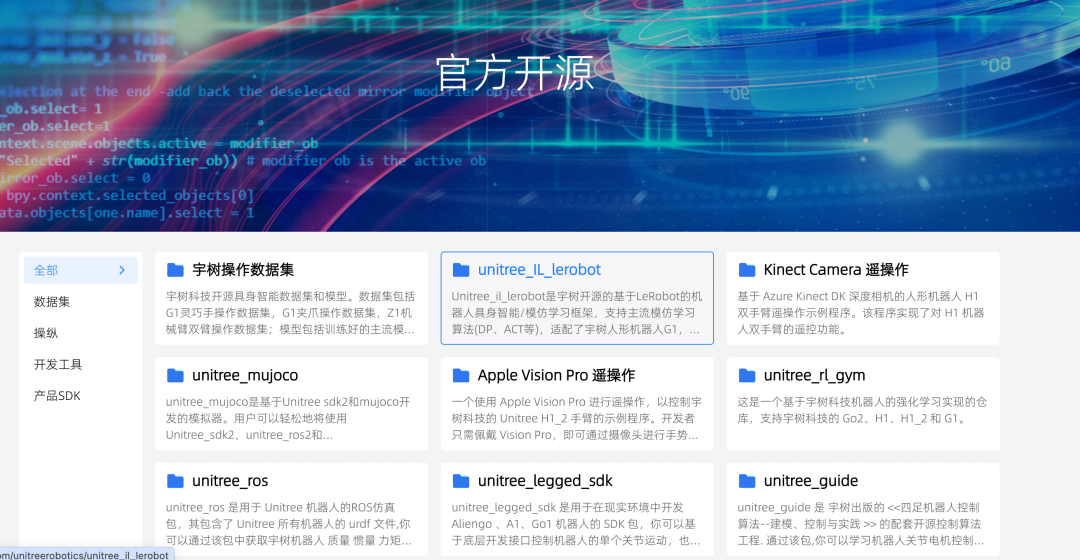The height and width of the screenshot is (560, 1080).
Task: Open the unitree_rl_gym title link
Action: point(814,375)
